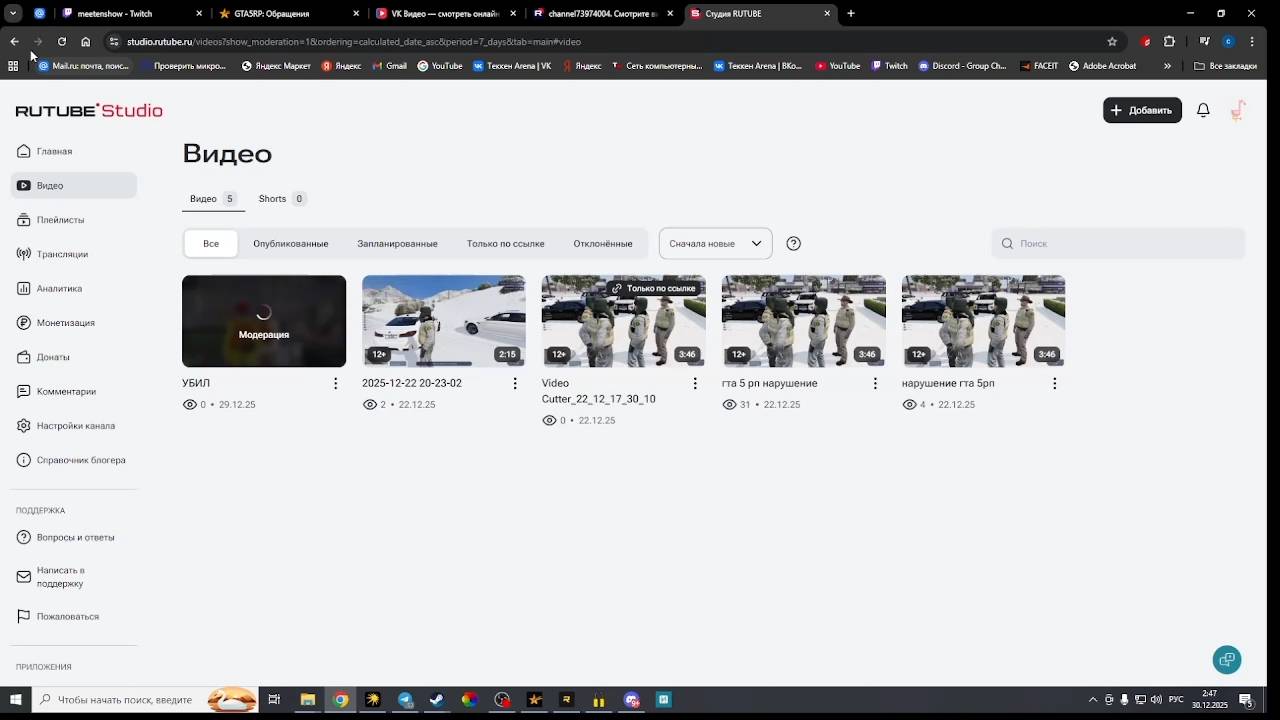Viewport: 1280px width, 720px height.
Task: Open Chrome home page button
Action: pyautogui.click(x=86, y=42)
